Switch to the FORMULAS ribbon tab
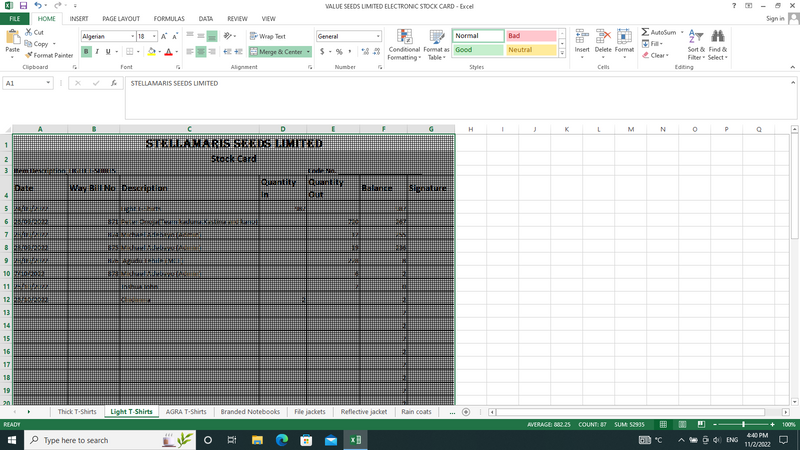 [x=169, y=19]
